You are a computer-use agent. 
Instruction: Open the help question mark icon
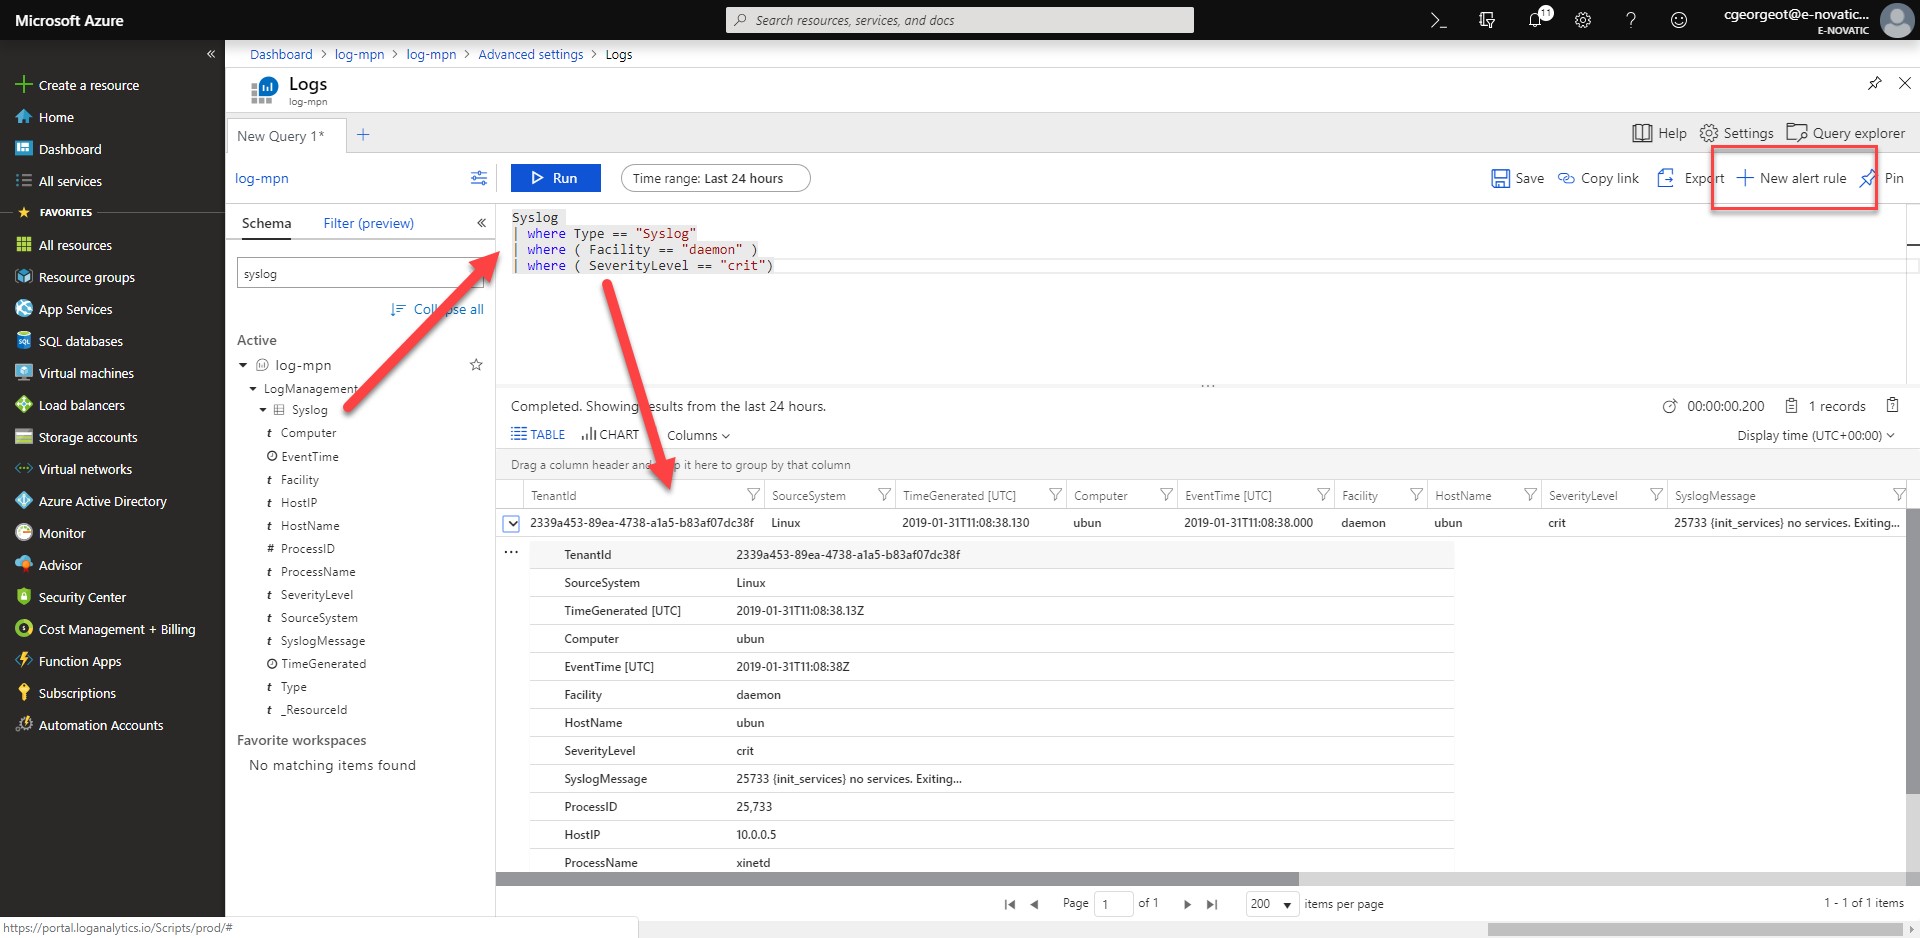pyautogui.click(x=1631, y=20)
